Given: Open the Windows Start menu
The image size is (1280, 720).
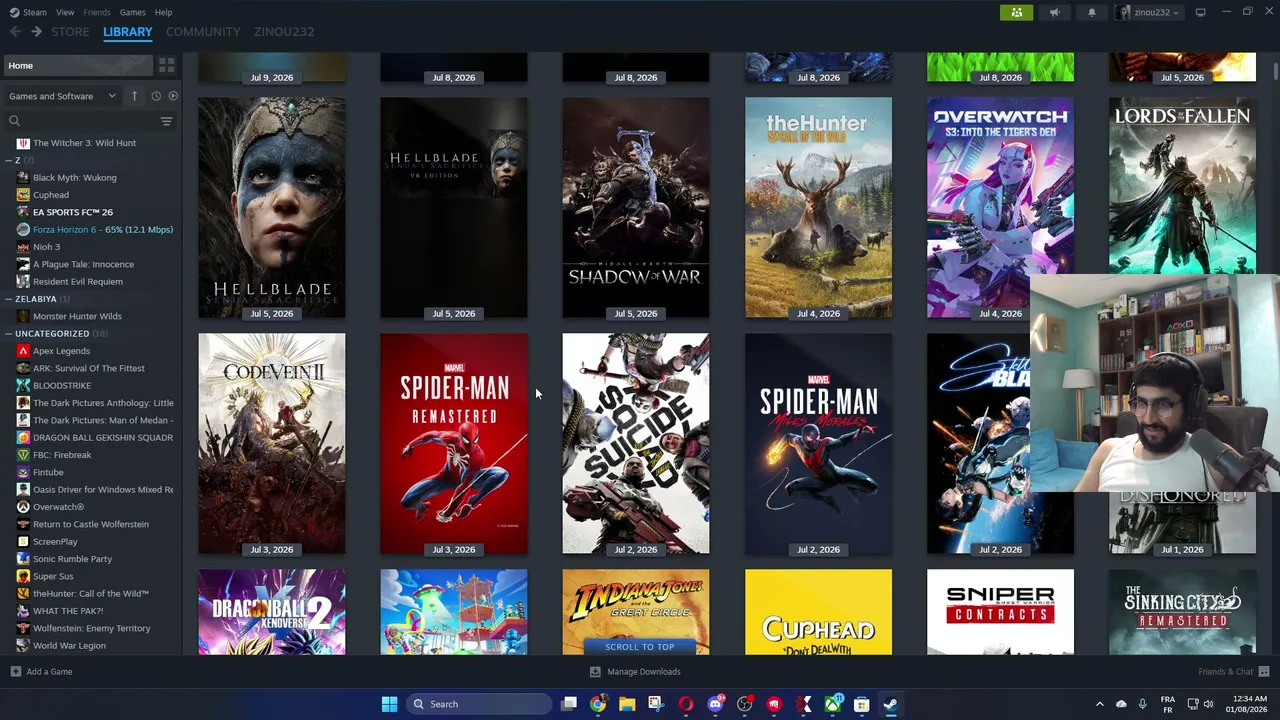Looking at the screenshot, I should [389, 704].
